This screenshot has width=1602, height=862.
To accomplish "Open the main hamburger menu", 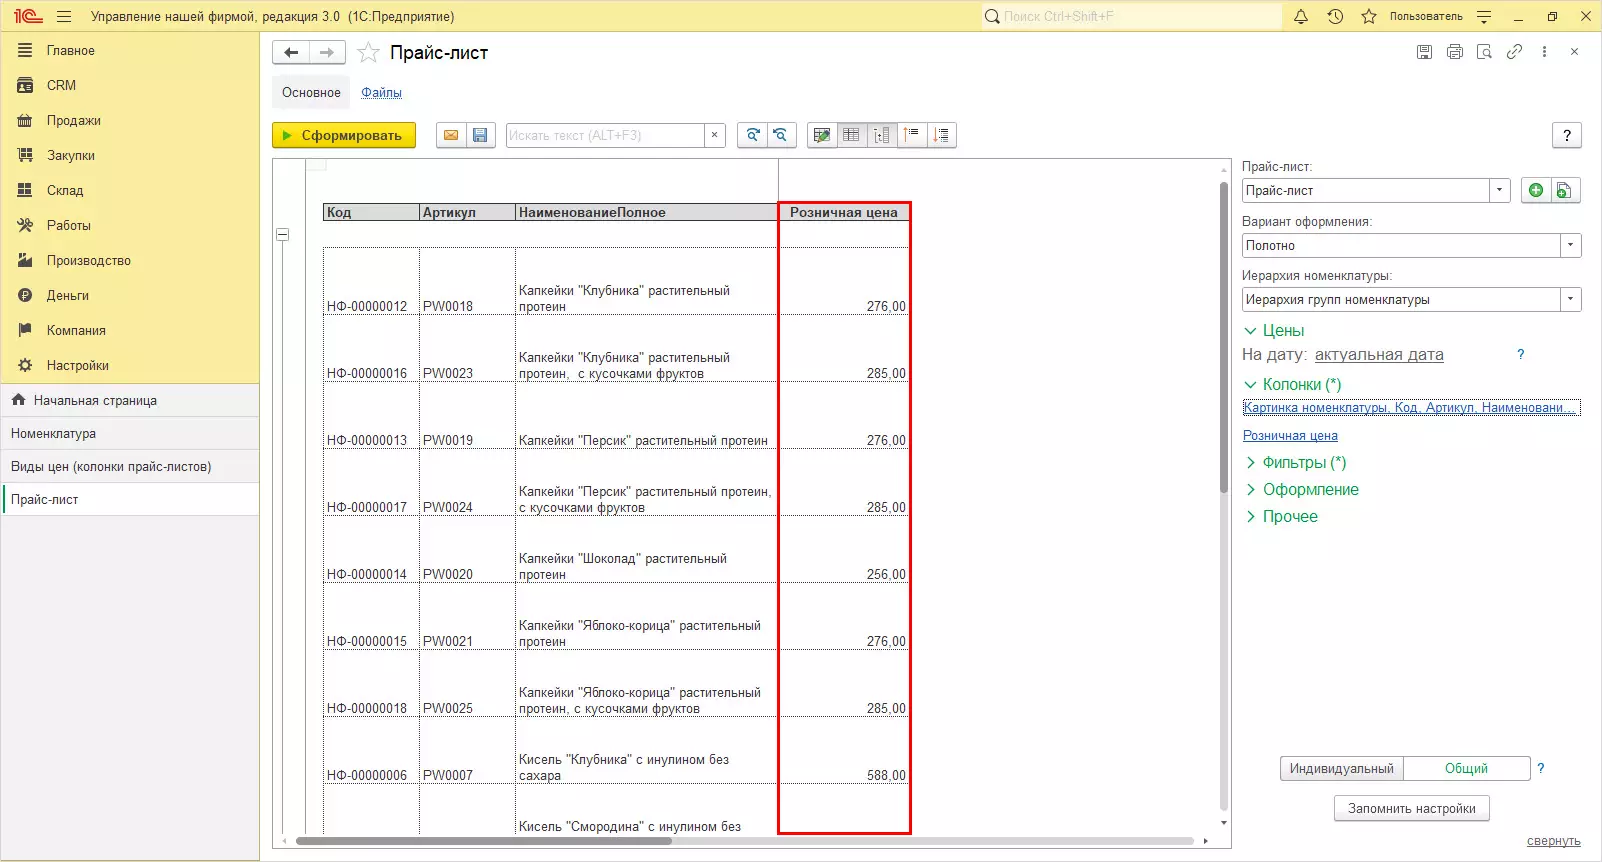I will (x=64, y=16).
